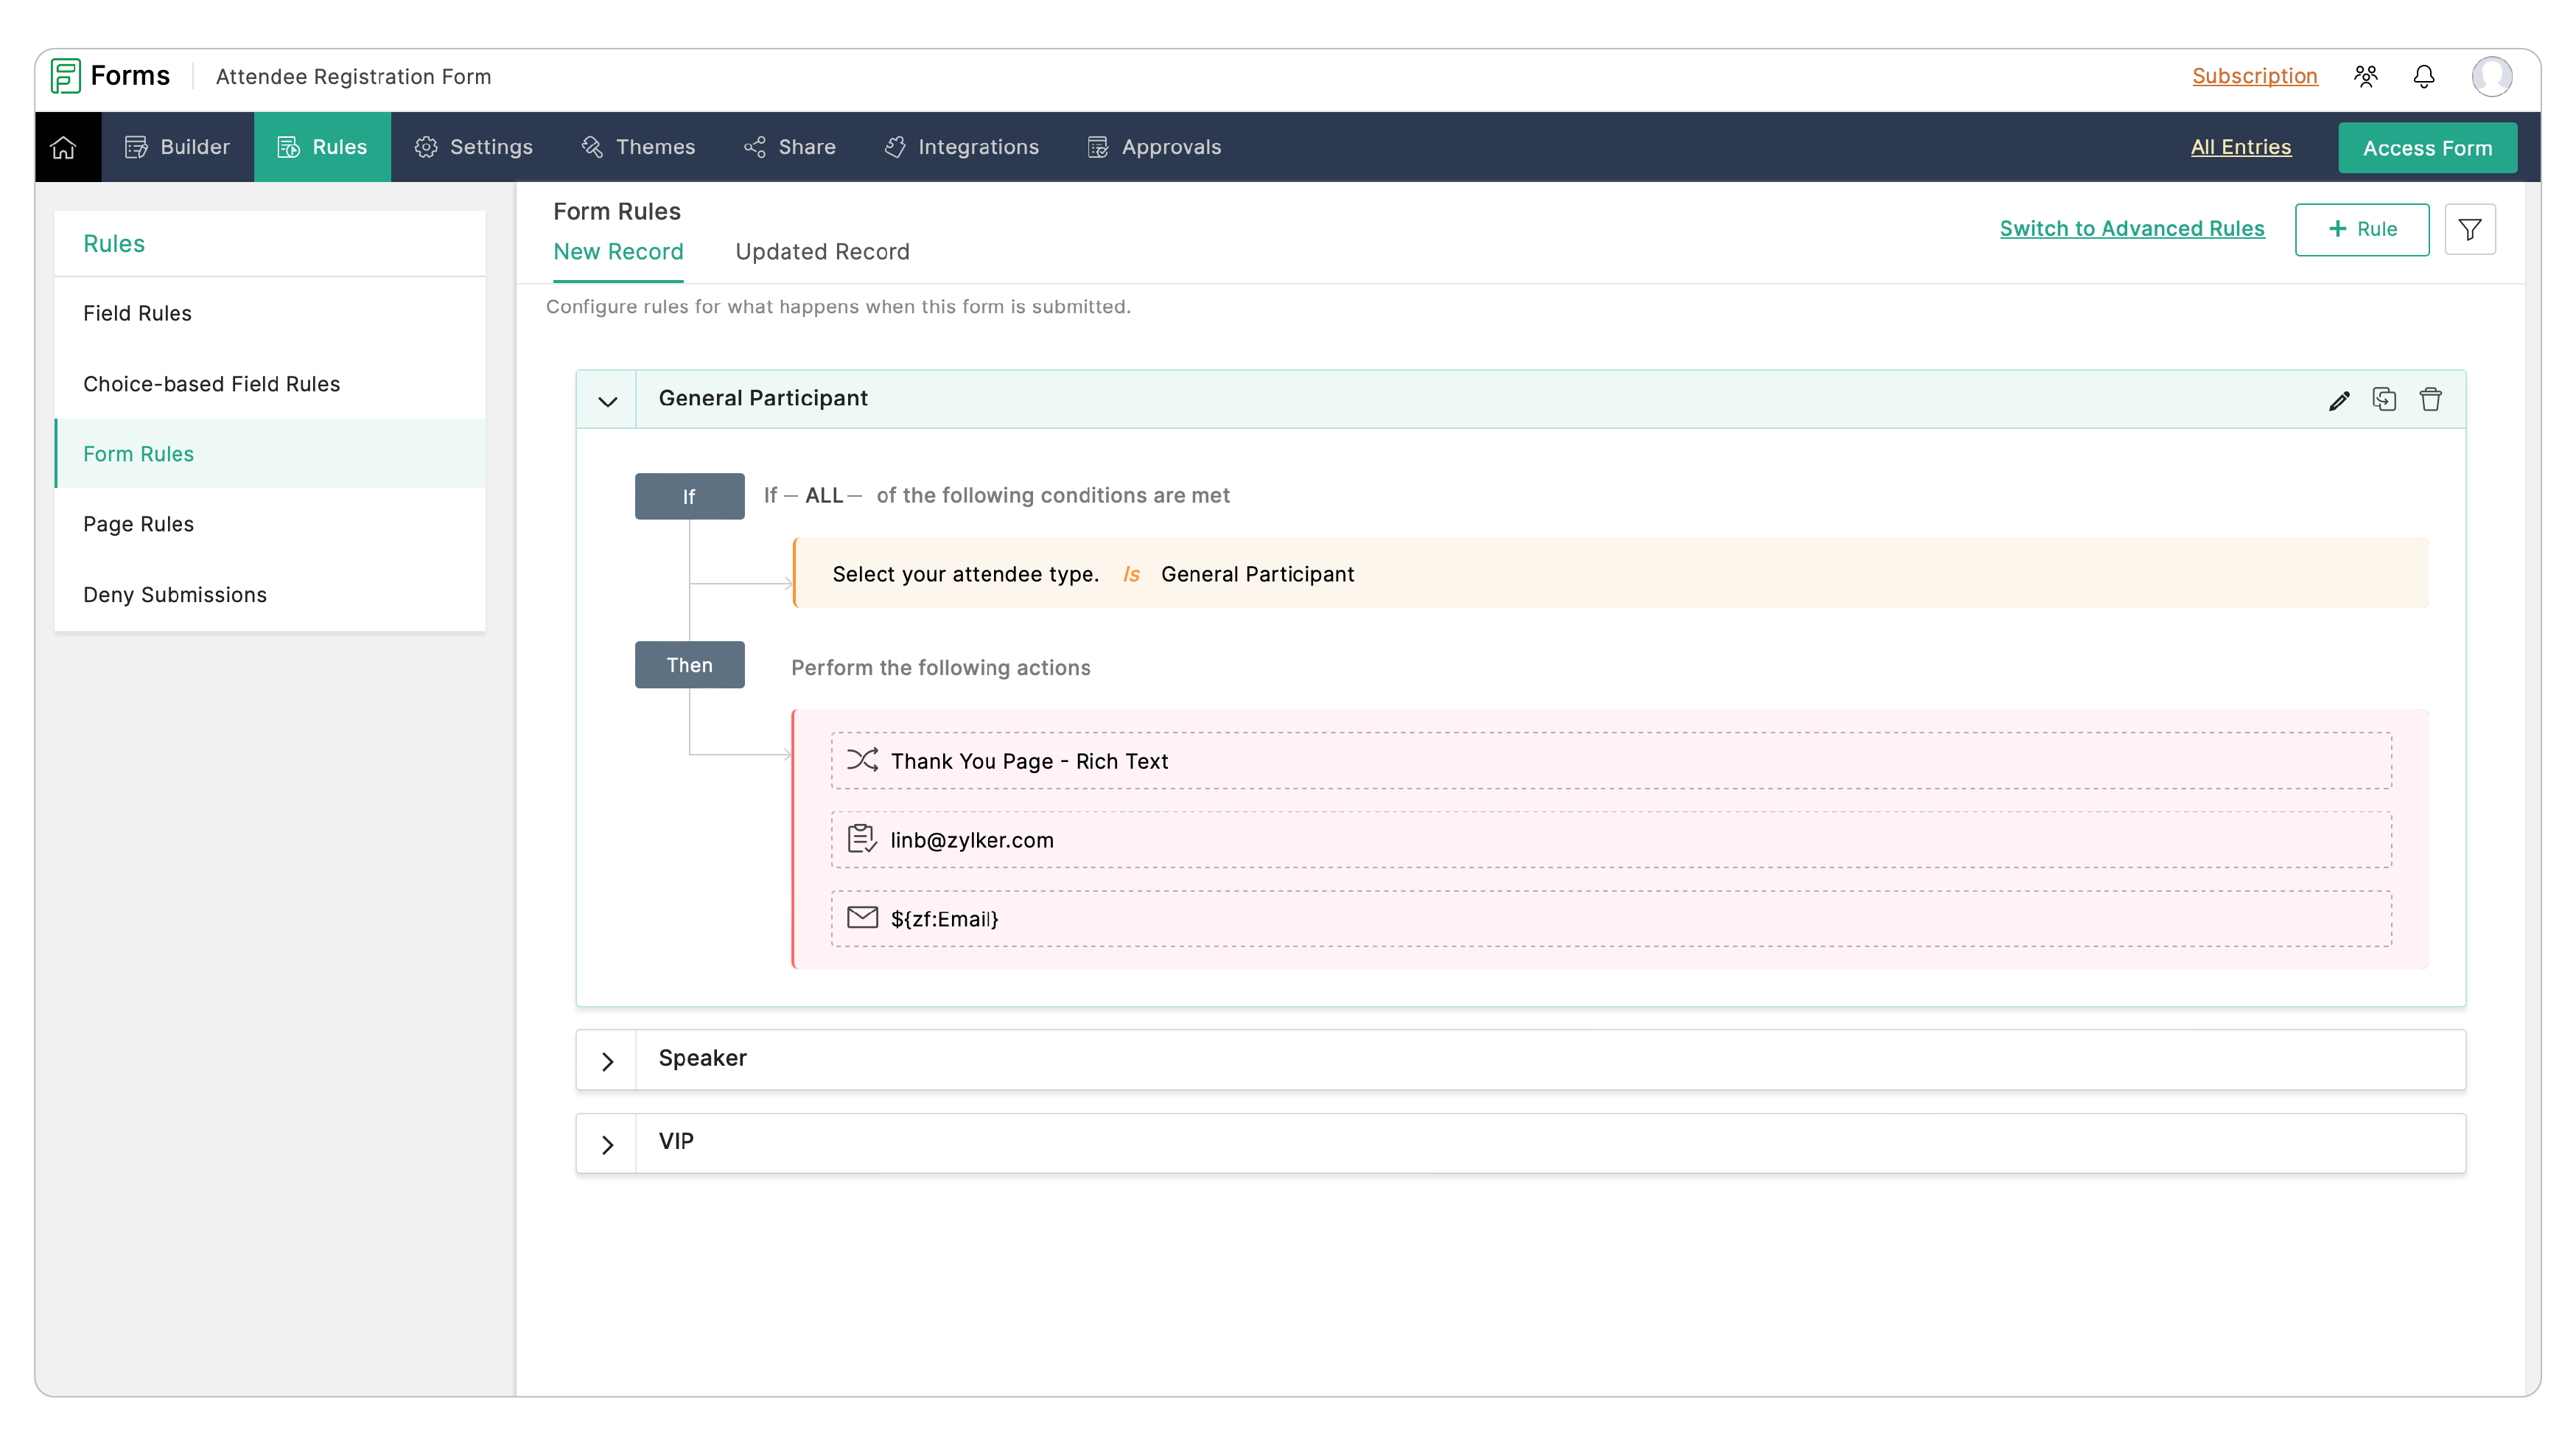
Task: Open the Thank You Page - Rich Text action
Action: click(1611, 760)
